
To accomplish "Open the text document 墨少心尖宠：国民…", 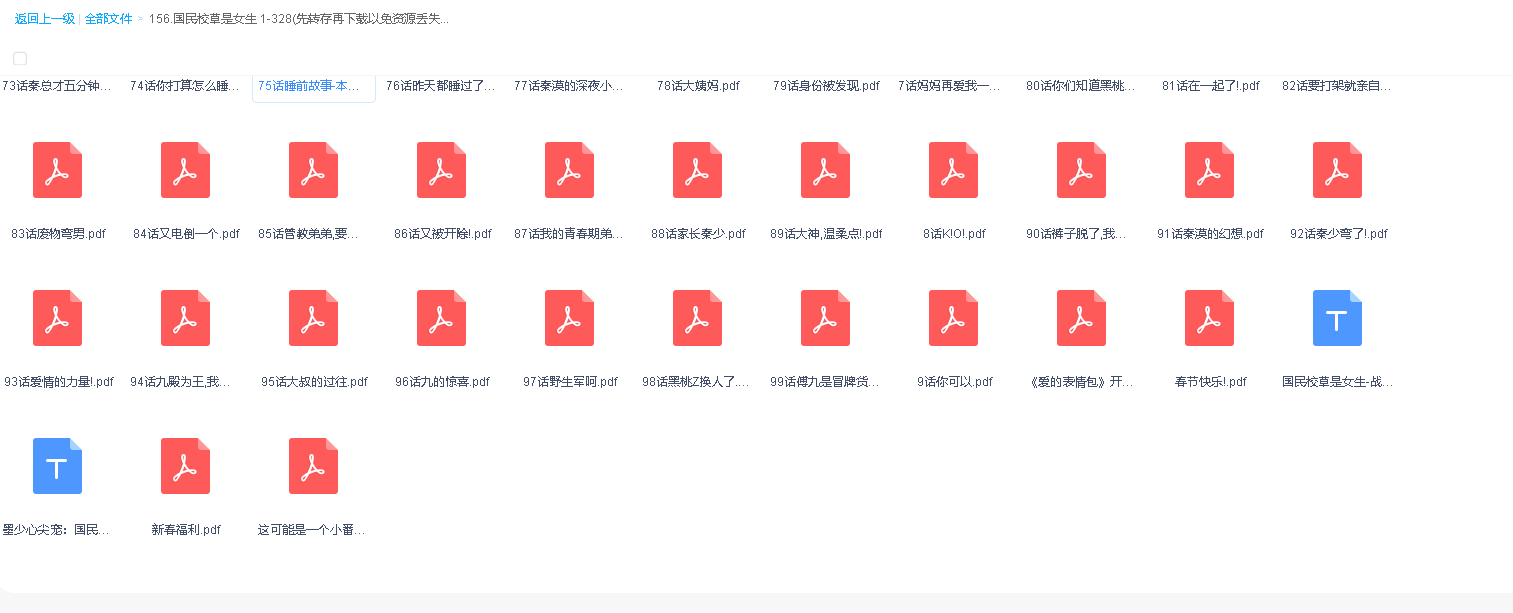I will pyautogui.click(x=58, y=466).
